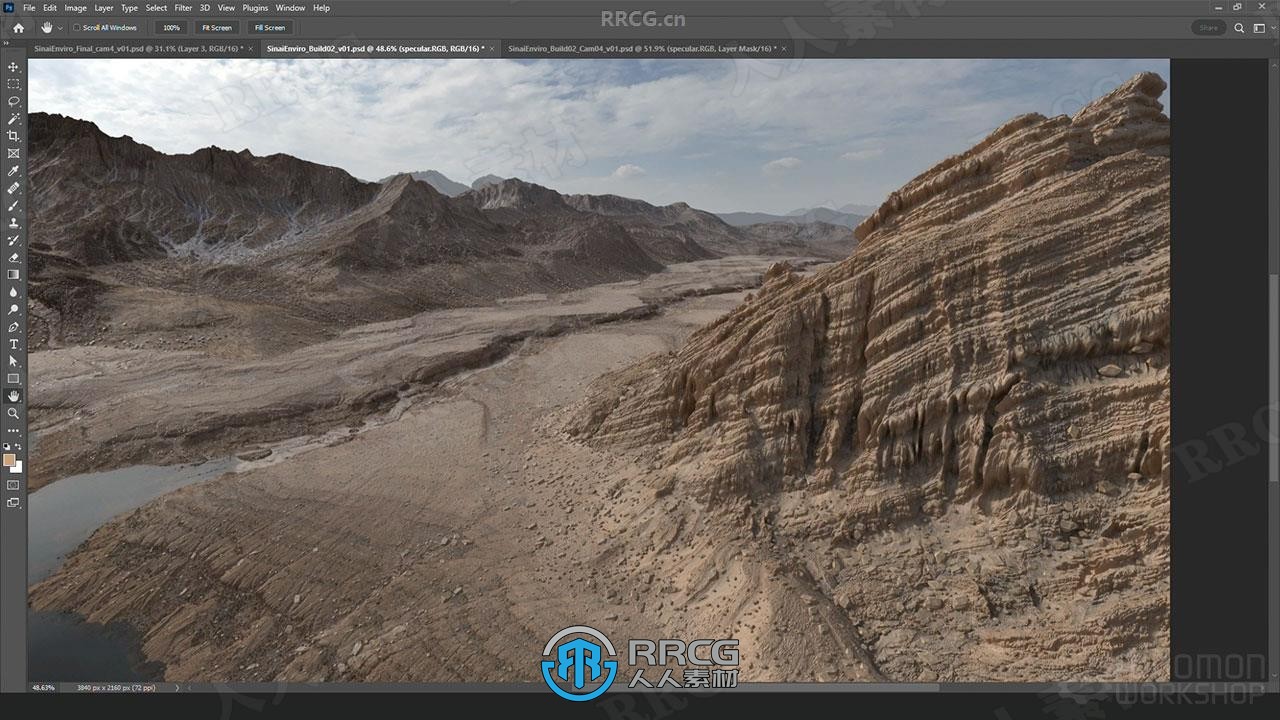Screen dimensions: 1280x720
Task: Open the Help menu
Action: (x=322, y=8)
